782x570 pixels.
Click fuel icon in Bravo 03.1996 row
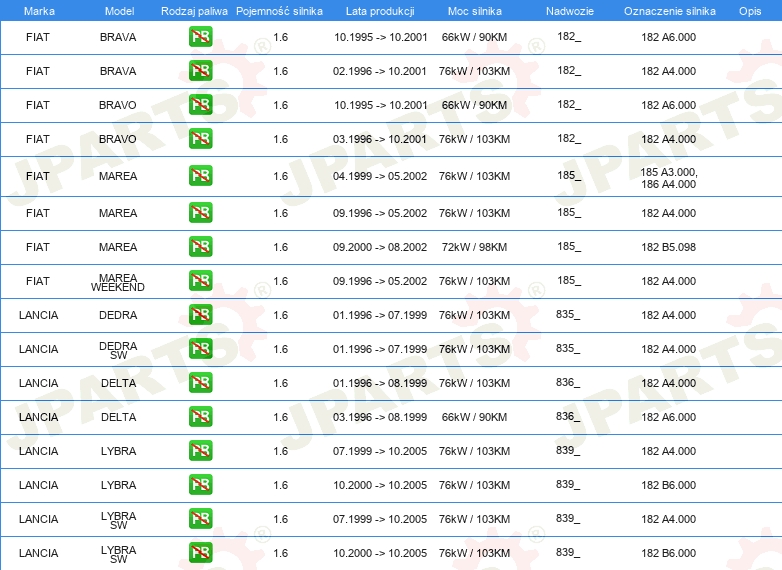click(200, 139)
